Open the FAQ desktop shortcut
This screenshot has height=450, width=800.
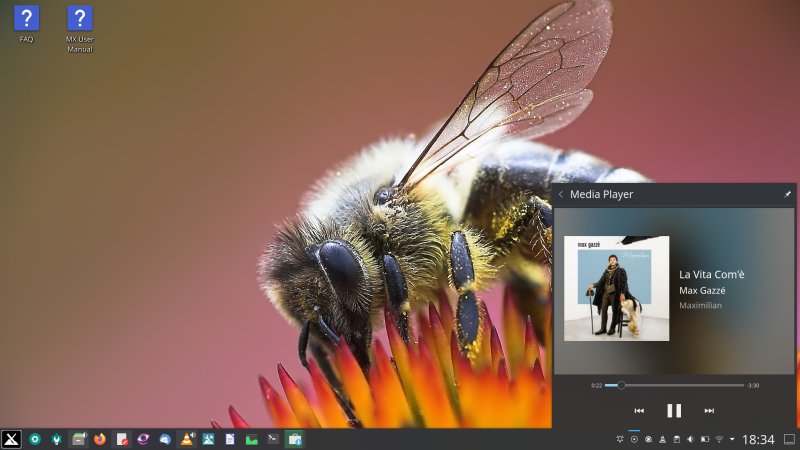(27, 23)
